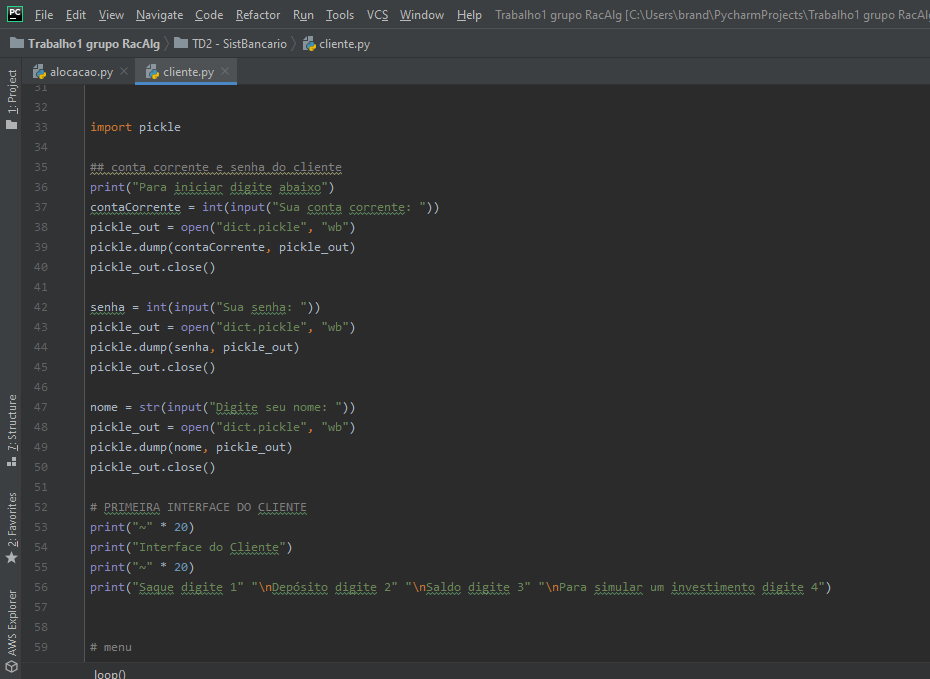Open the Project tool window

(12, 99)
